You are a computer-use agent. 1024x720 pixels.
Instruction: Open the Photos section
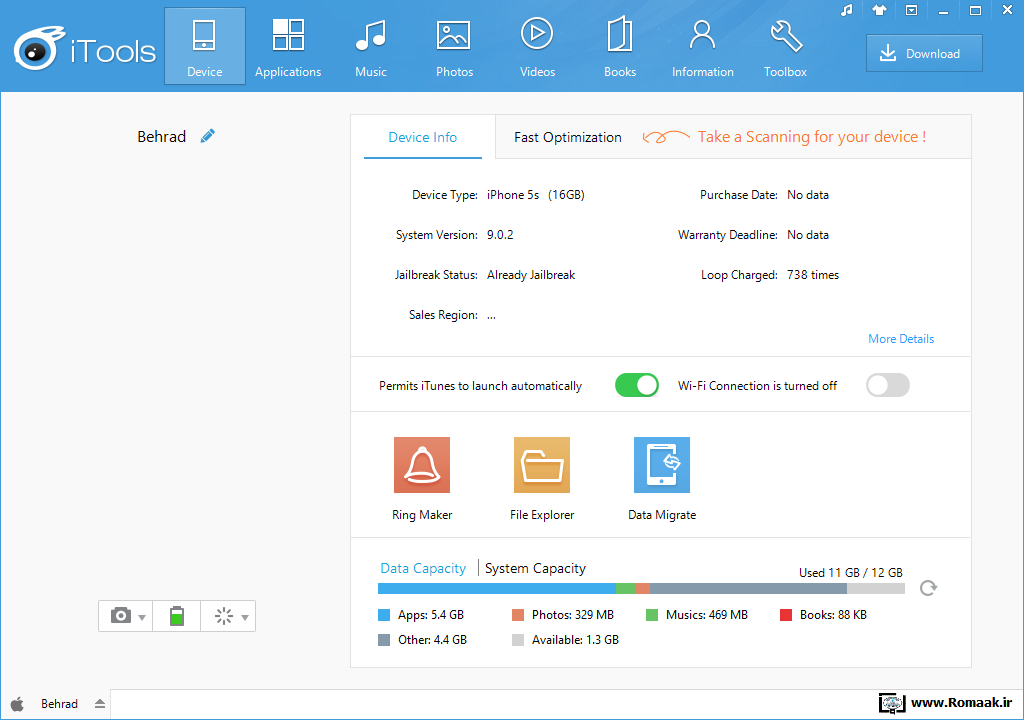(454, 46)
